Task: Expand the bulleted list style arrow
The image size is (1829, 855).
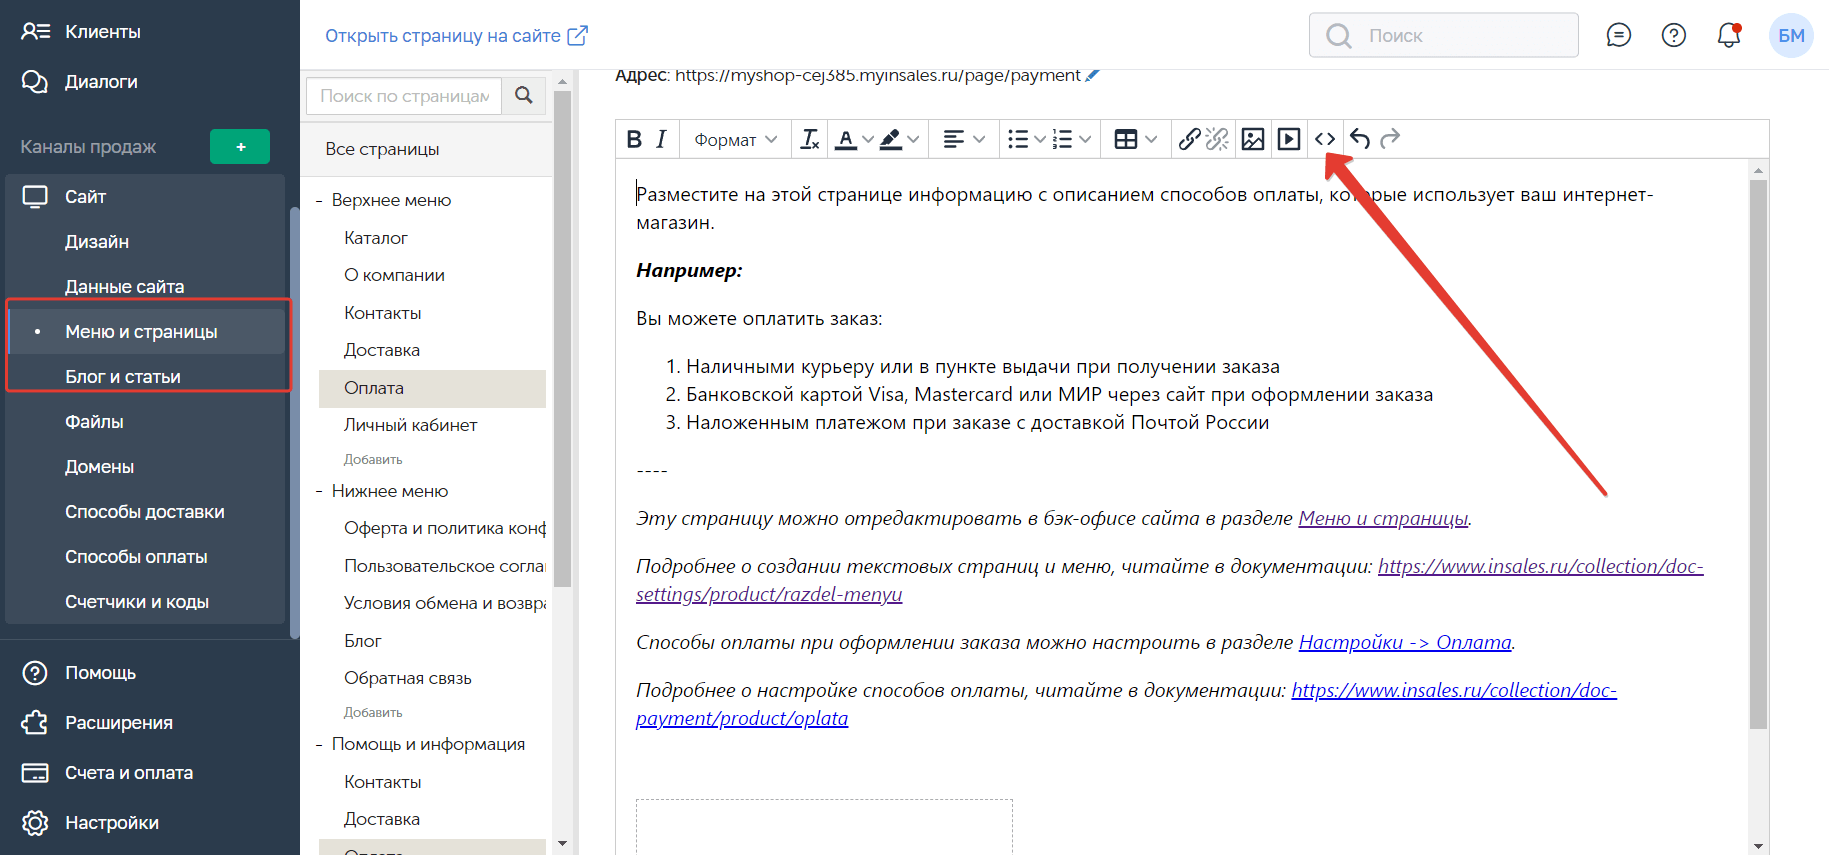Action: tap(1040, 139)
